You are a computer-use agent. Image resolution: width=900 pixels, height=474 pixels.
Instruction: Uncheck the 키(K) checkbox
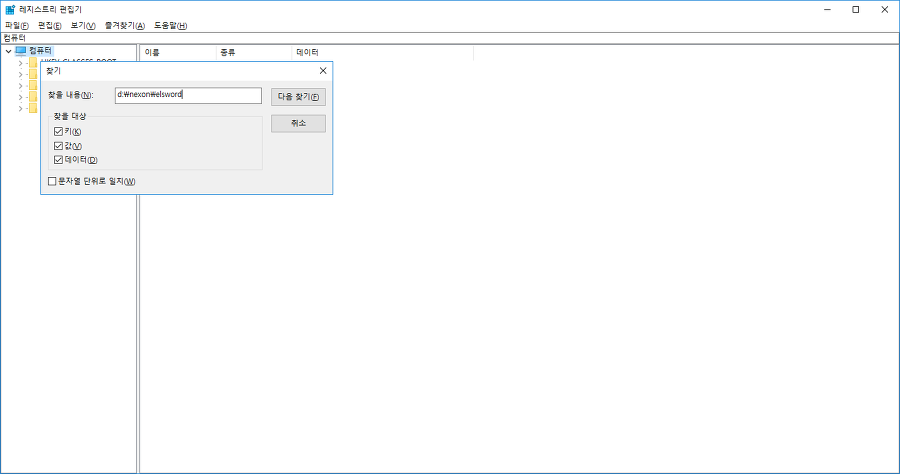point(58,132)
